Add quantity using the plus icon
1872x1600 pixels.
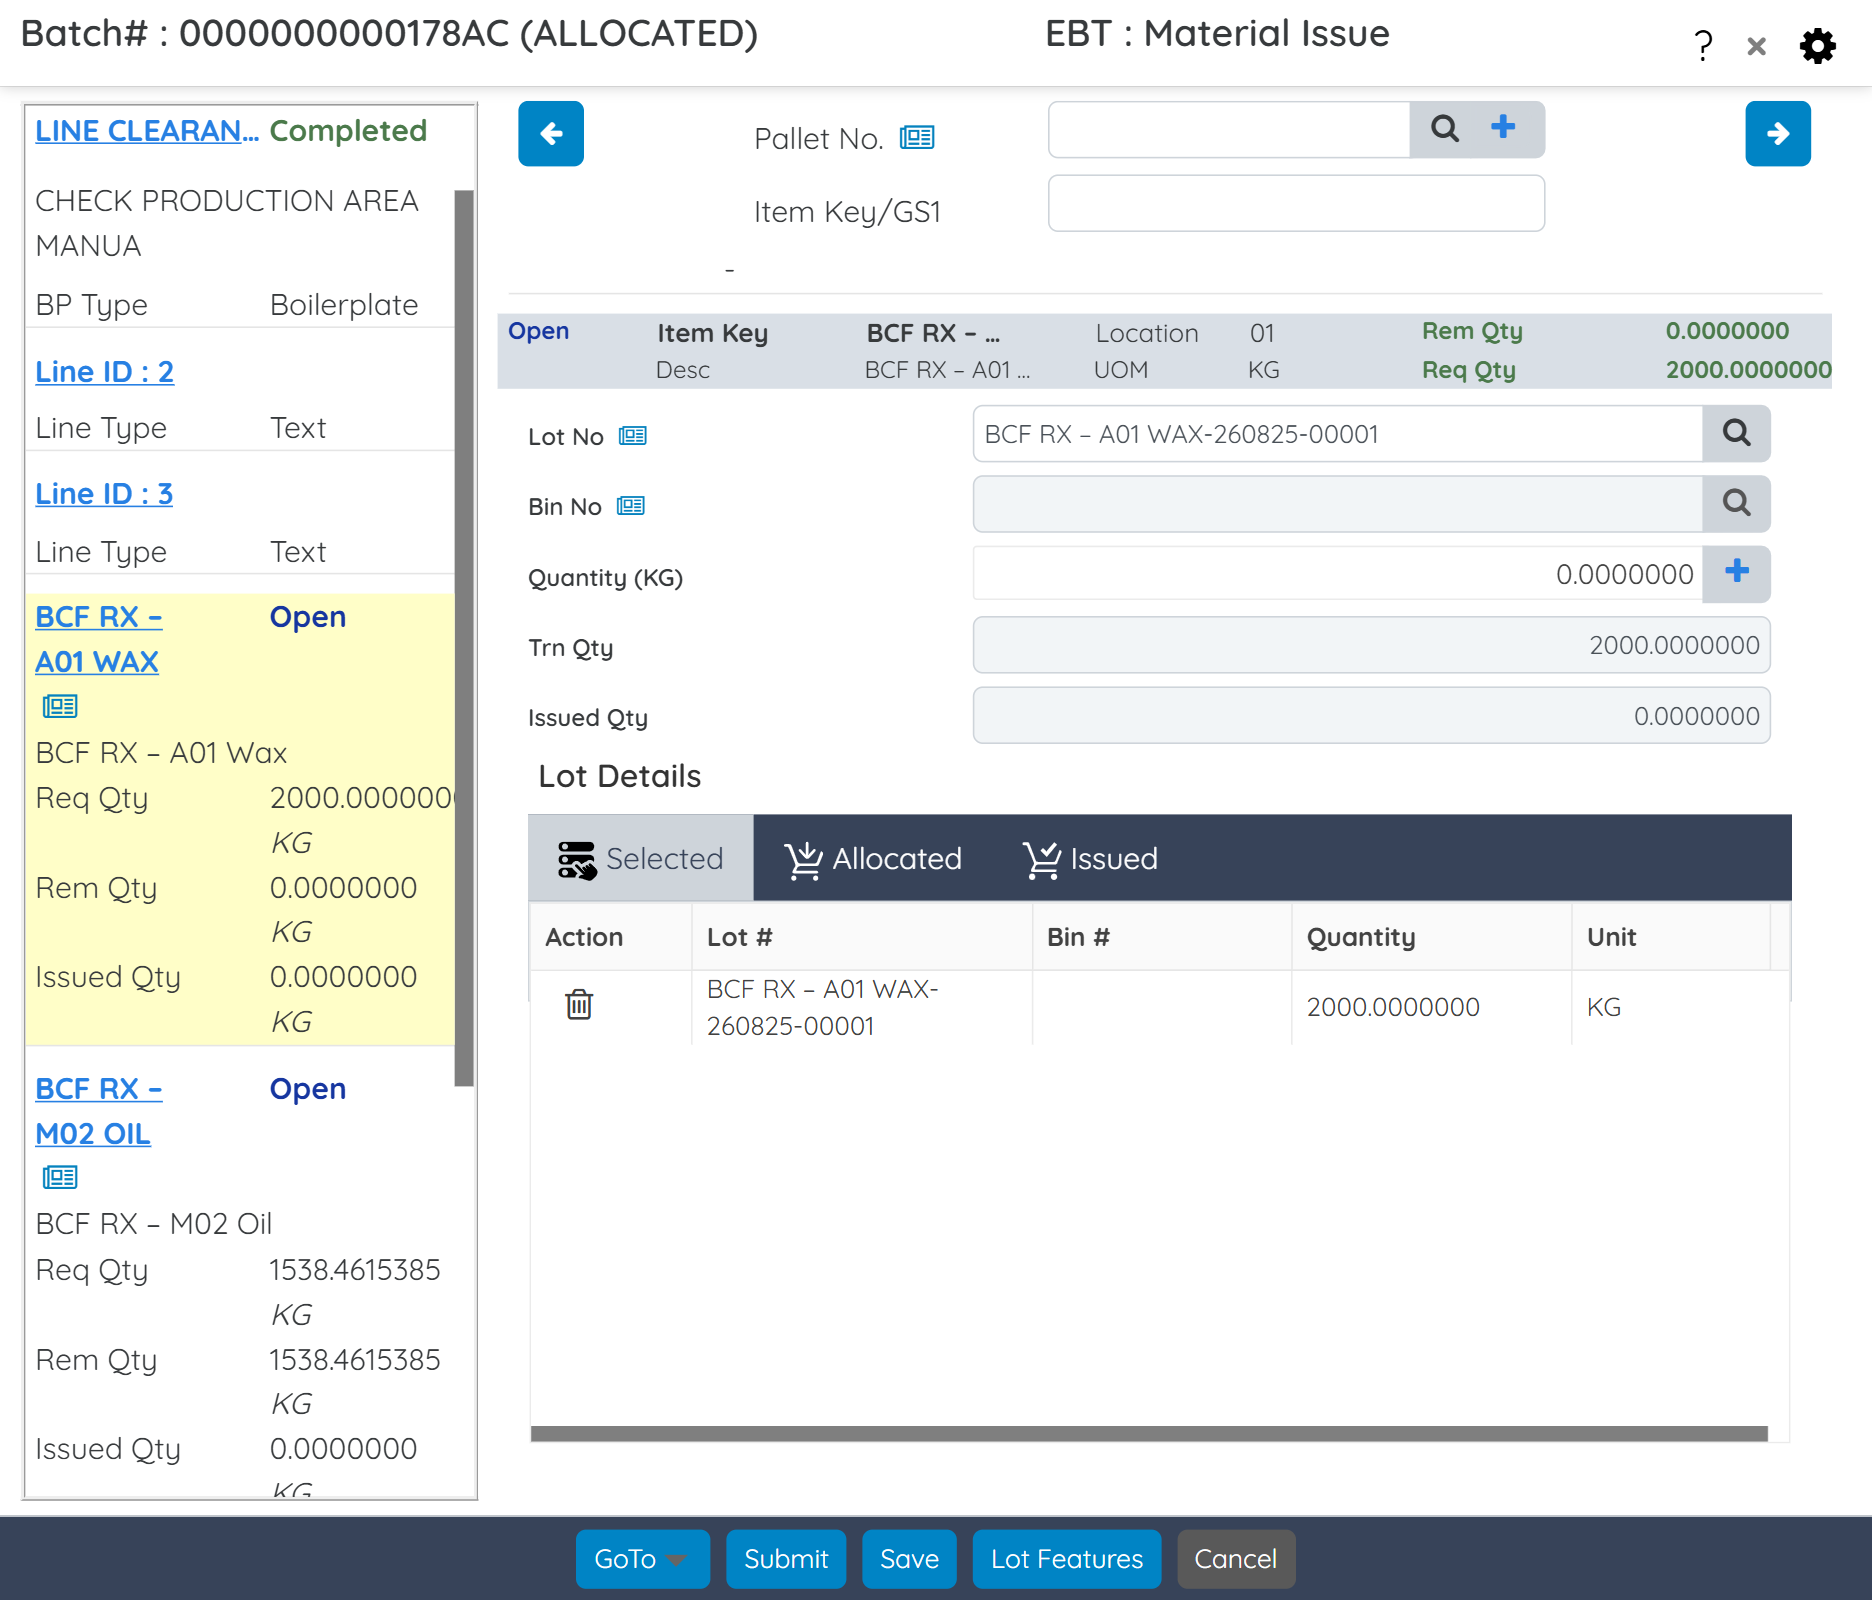click(1737, 572)
